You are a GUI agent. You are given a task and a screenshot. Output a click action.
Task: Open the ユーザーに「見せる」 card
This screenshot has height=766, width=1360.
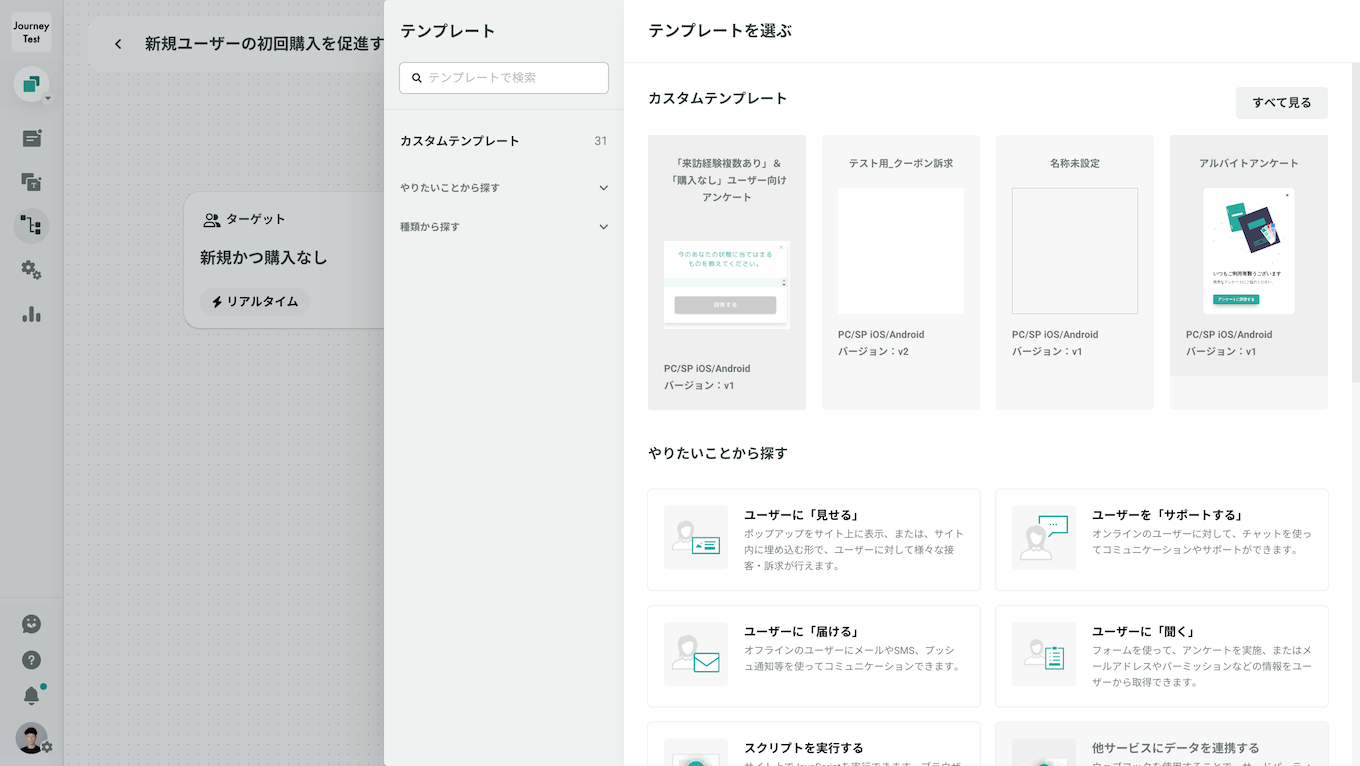tap(814, 539)
